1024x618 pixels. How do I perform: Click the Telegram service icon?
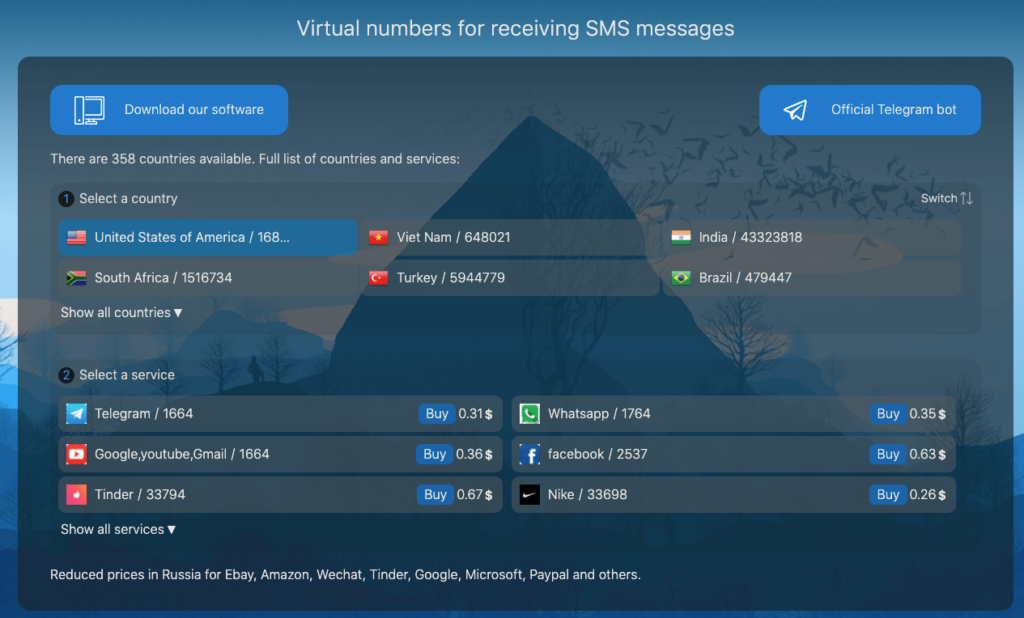75,413
